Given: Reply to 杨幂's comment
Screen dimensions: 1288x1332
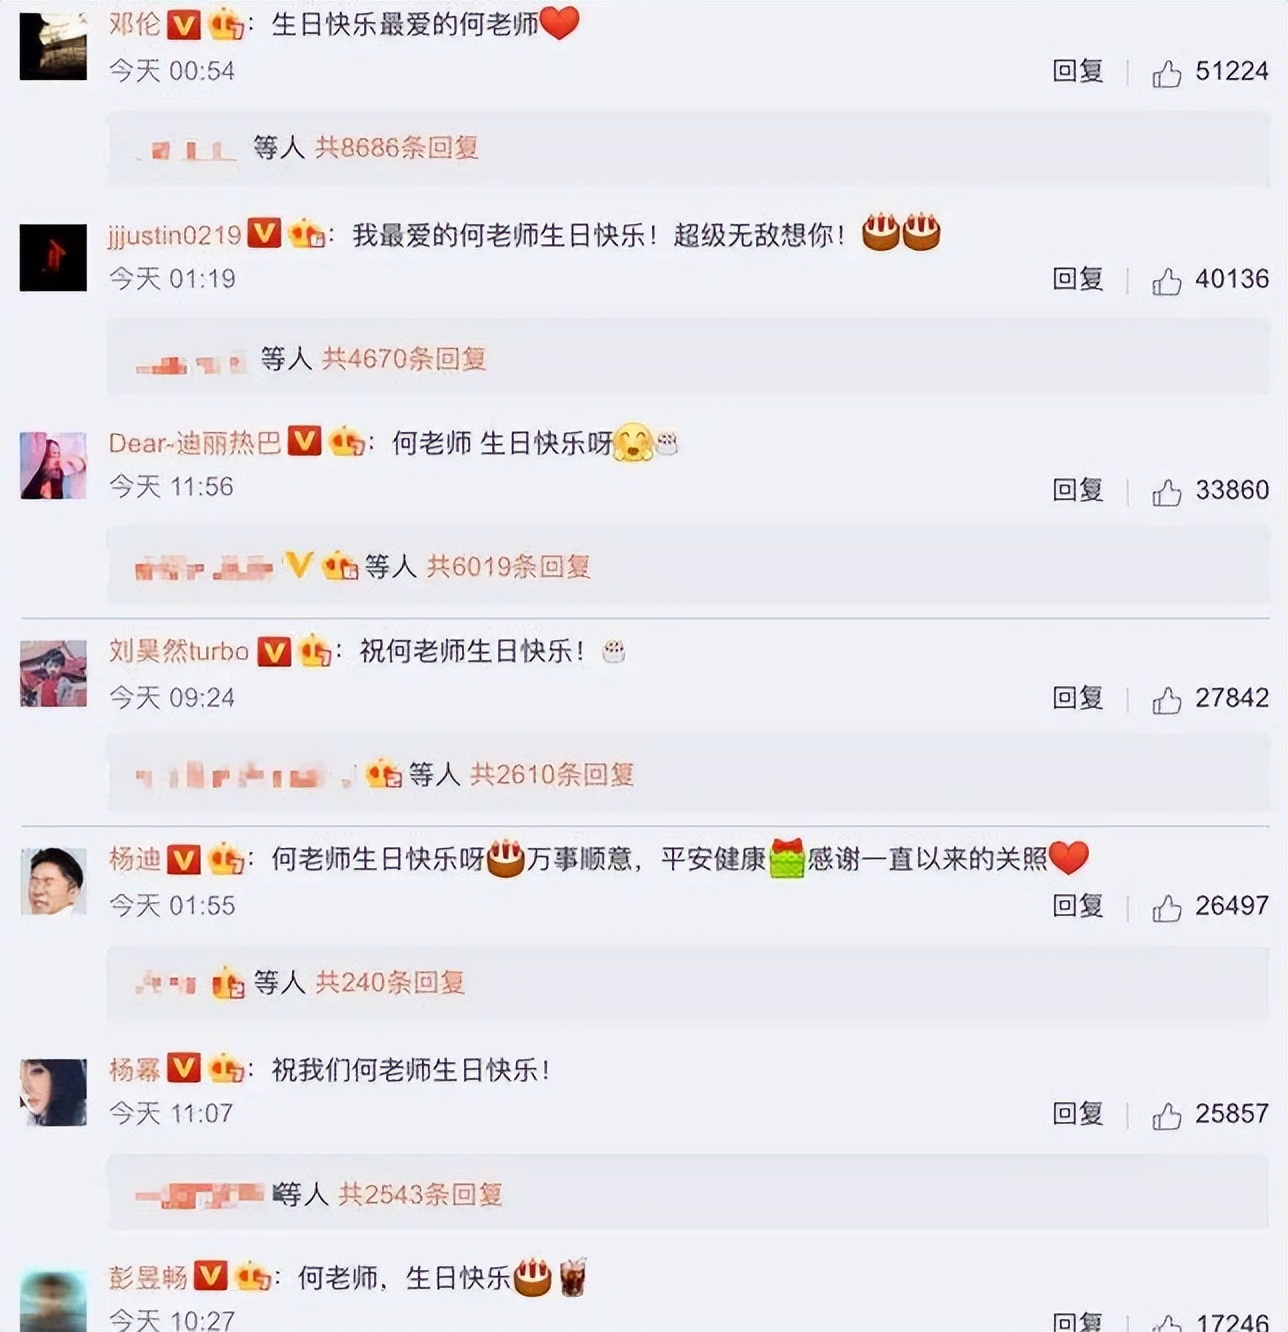Looking at the screenshot, I should coord(1078,1114).
